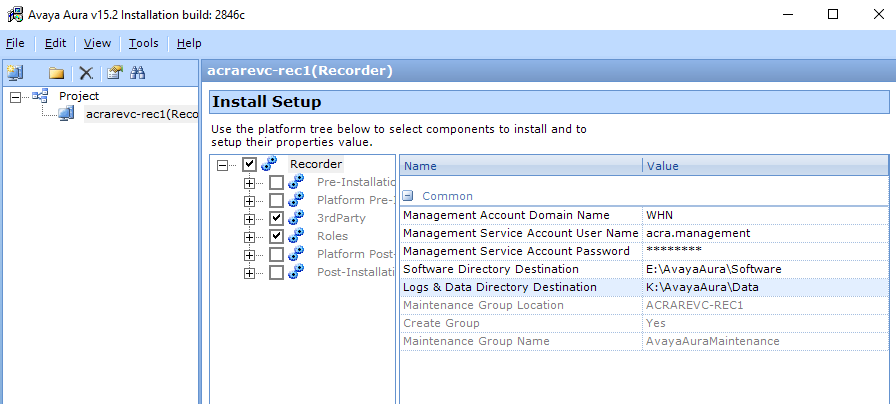
Task: Expand the 3rdParty tree node
Action: click(249, 218)
